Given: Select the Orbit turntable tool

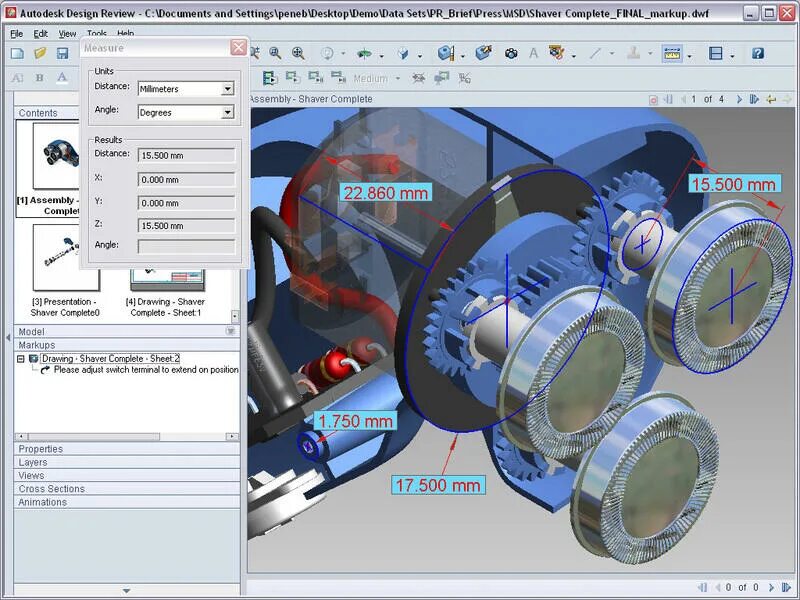Looking at the screenshot, I should pyautogui.click(x=364, y=53).
